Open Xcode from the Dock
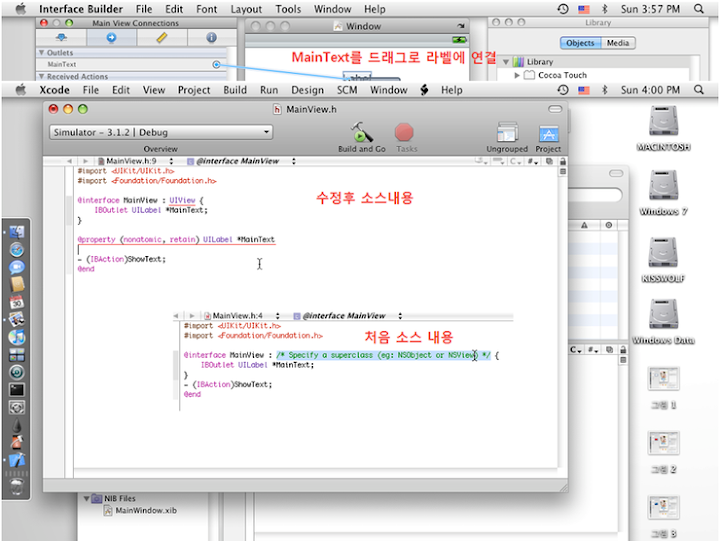 click(x=17, y=460)
